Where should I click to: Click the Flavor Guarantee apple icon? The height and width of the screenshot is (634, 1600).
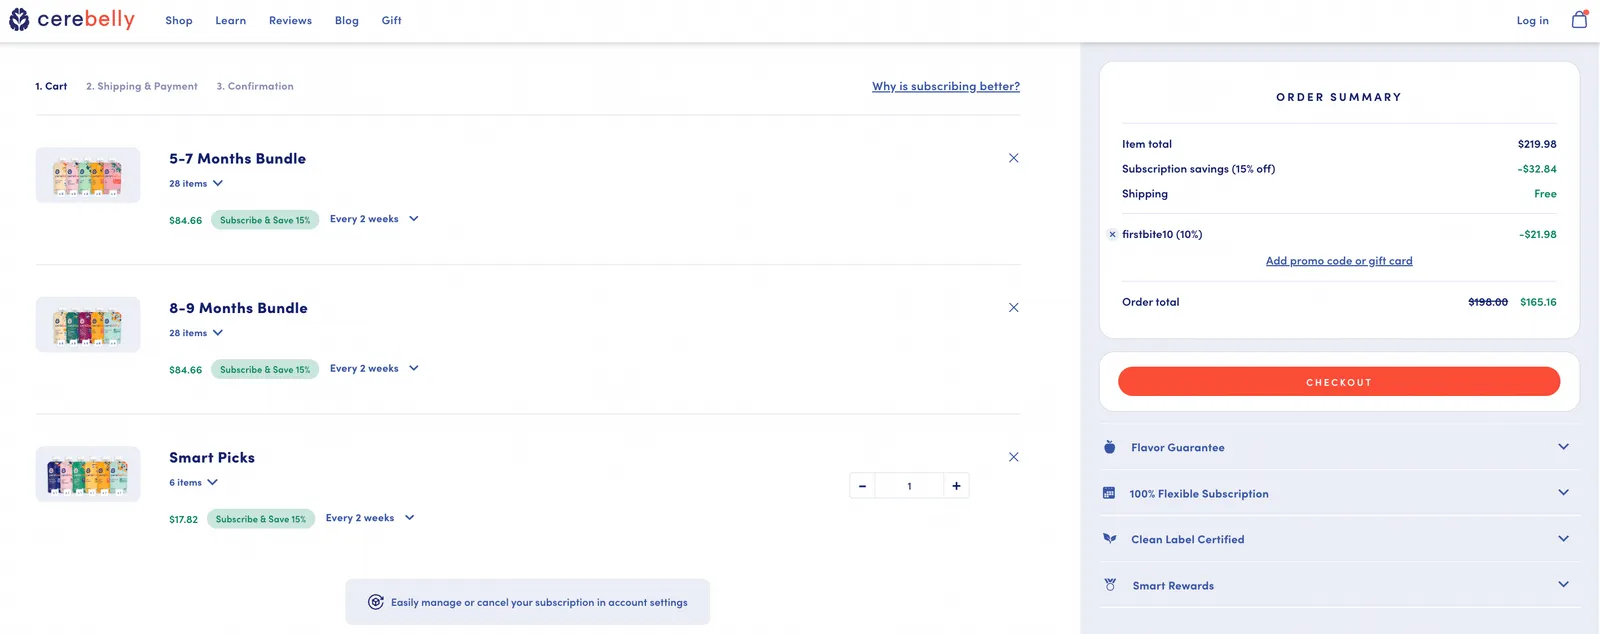pos(1109,447)
